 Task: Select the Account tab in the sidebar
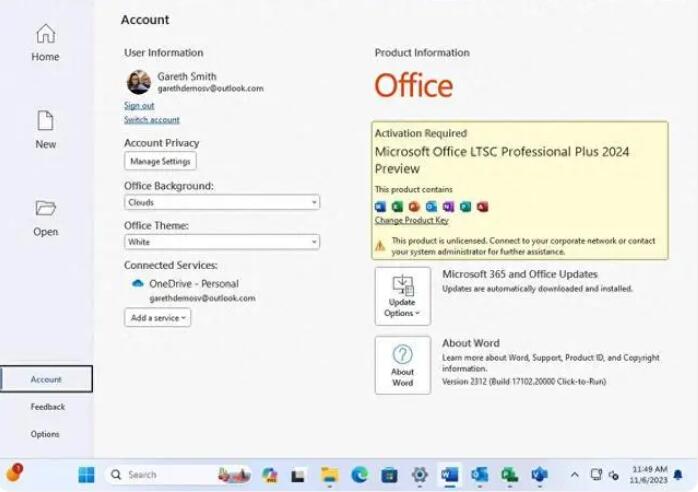click(x=46, y=379)
